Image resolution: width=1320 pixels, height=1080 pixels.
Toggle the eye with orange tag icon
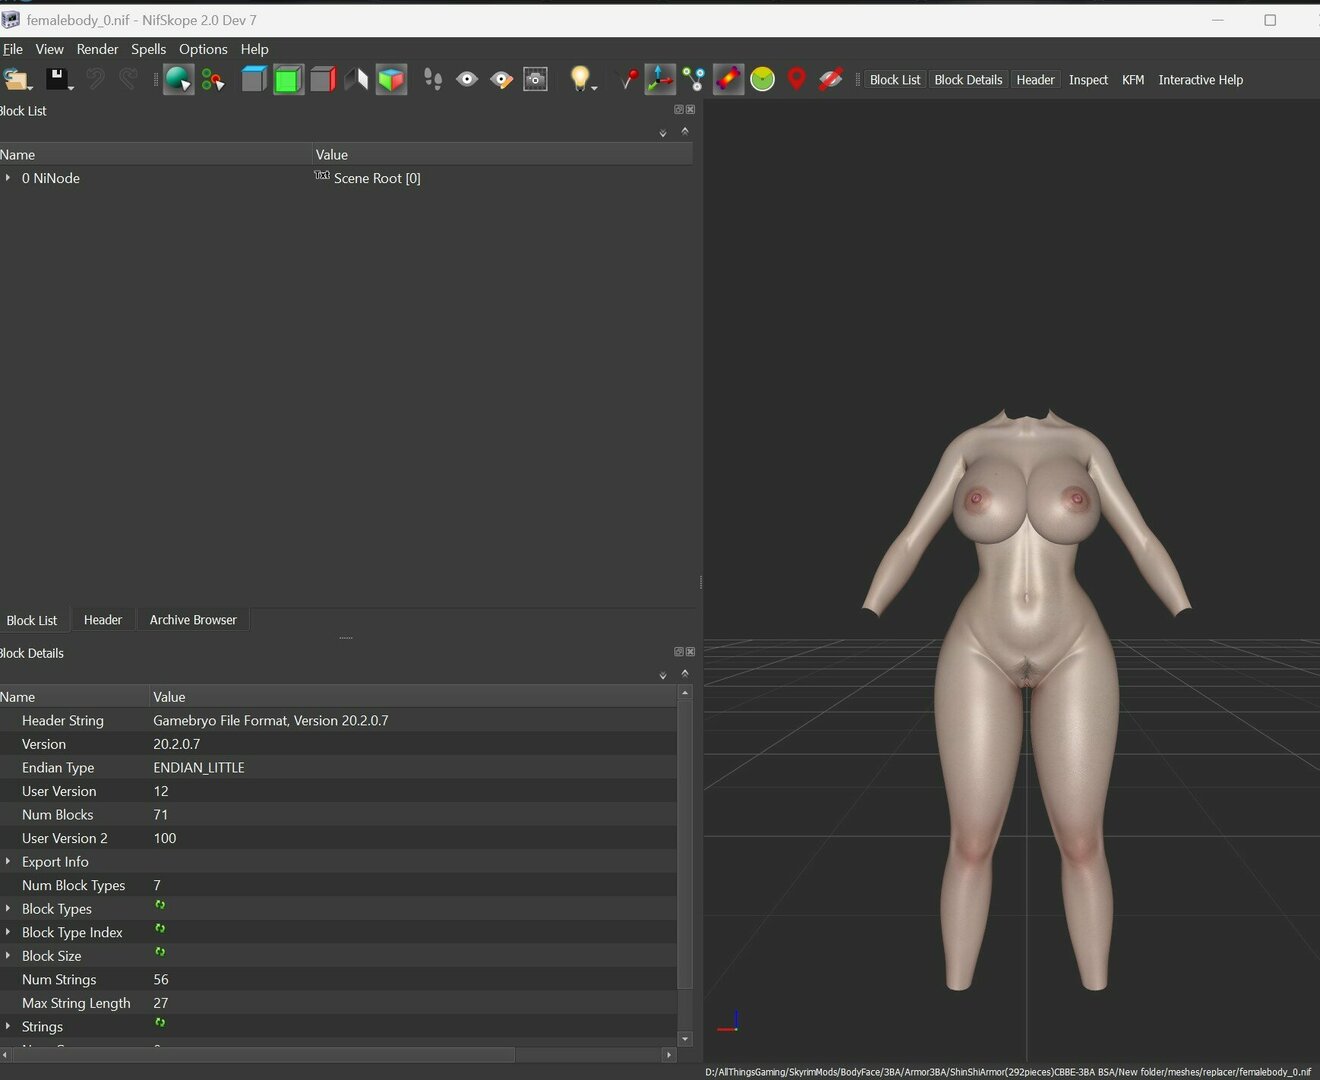(x=501, y=80)
